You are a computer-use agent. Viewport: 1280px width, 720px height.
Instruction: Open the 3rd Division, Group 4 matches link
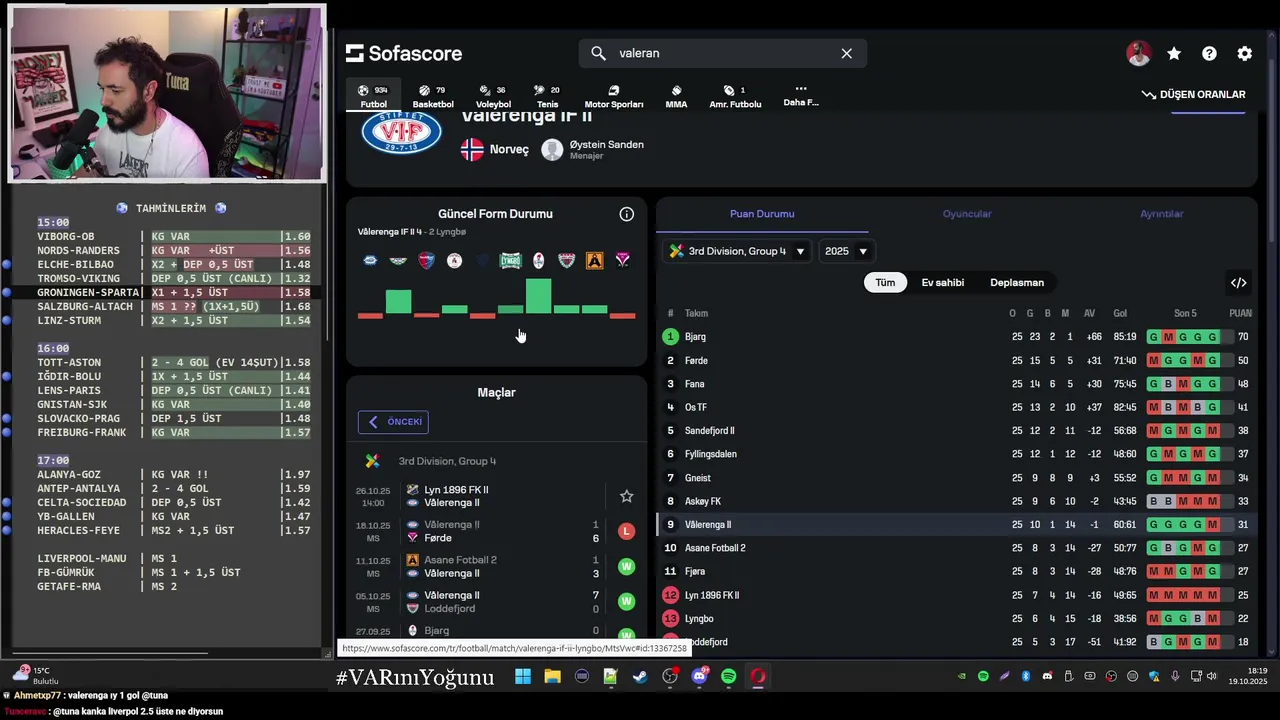point(447,461)
